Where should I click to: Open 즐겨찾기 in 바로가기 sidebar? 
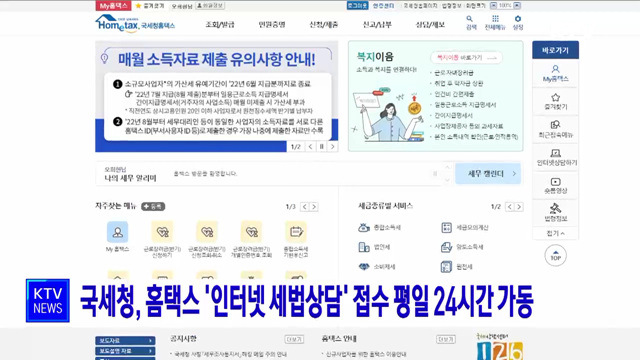[x=555, y=102]
